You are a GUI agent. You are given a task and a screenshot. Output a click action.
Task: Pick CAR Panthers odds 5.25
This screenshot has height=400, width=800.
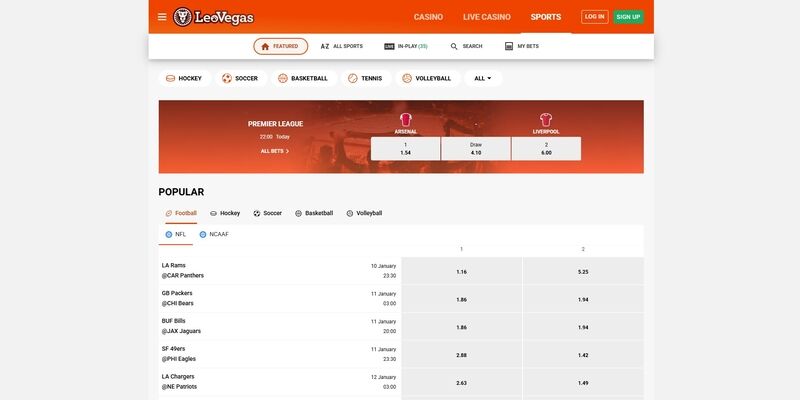click(x=583, y=272)
